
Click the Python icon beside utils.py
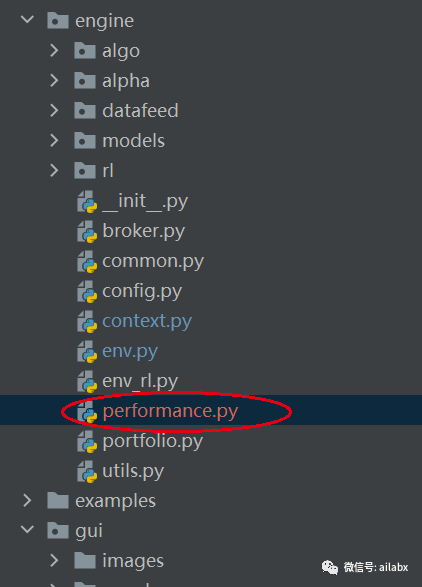tap(87, 471)
